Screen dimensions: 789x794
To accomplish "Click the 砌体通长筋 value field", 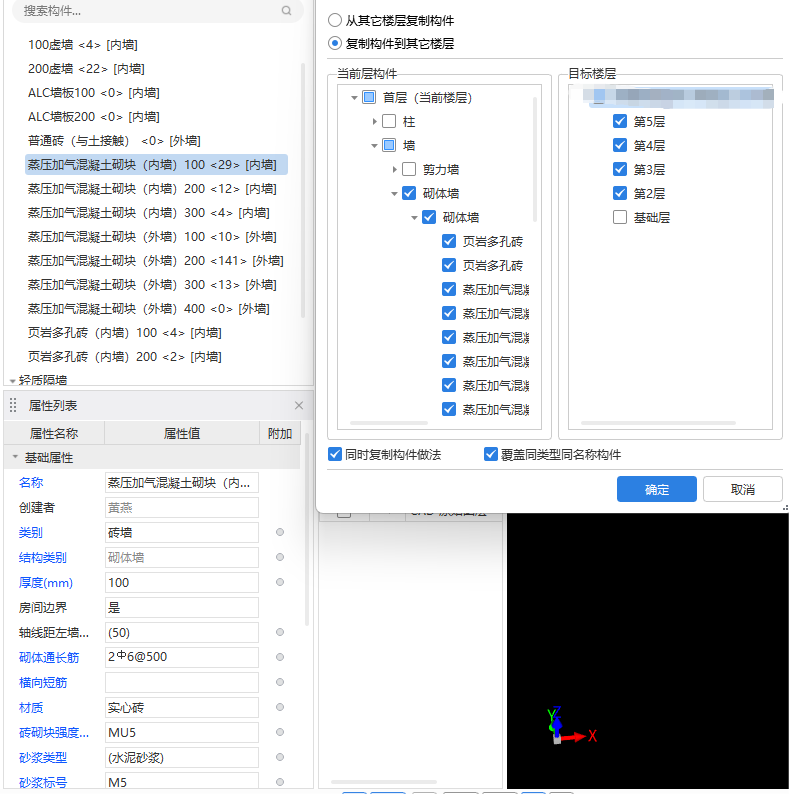I will click(182, 657).
